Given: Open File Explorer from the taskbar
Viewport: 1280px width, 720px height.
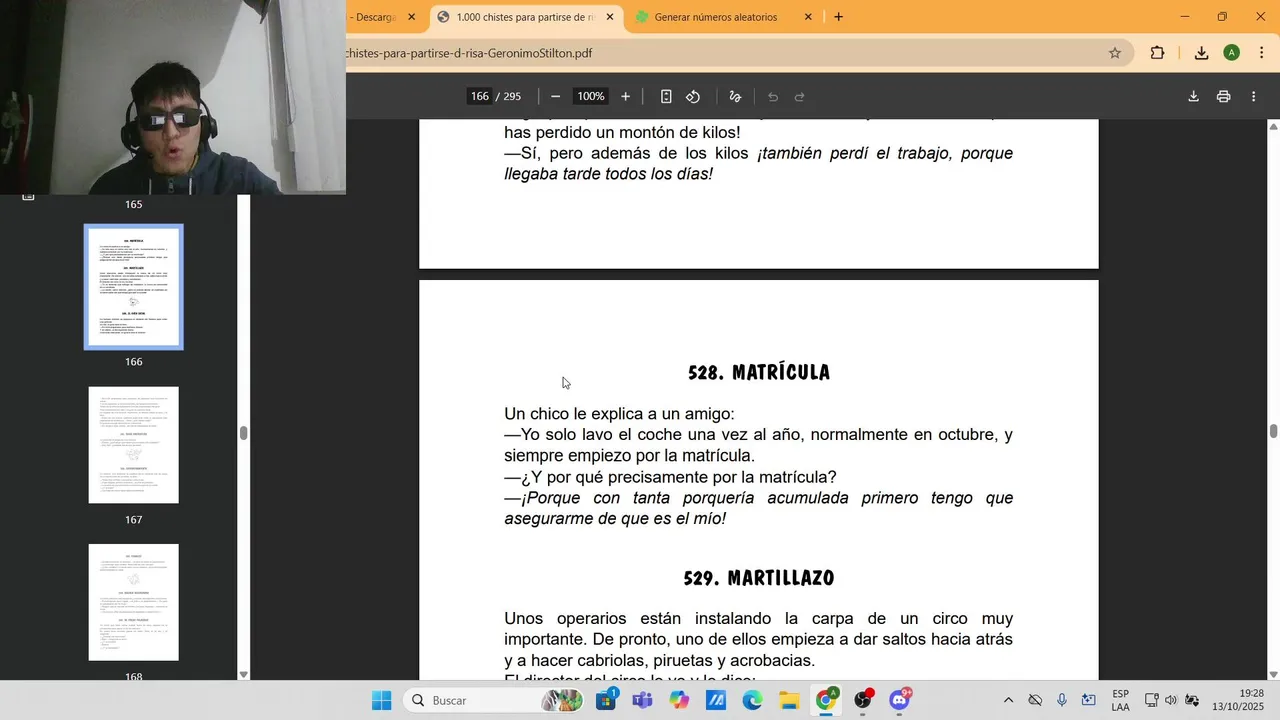Looking at the screenshot, I should pos(789,700).
